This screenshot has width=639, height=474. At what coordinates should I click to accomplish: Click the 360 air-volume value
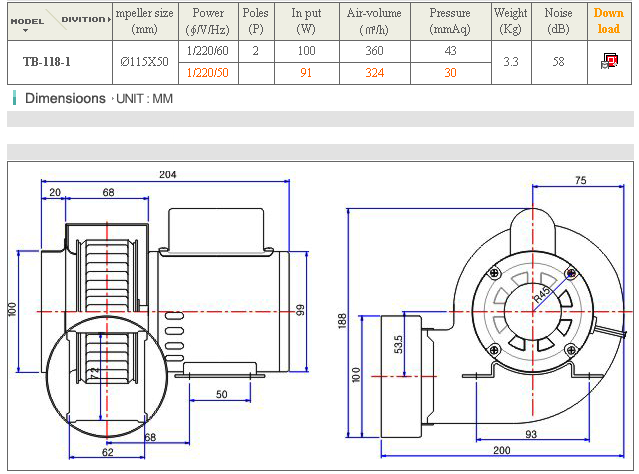click(374, 50)
